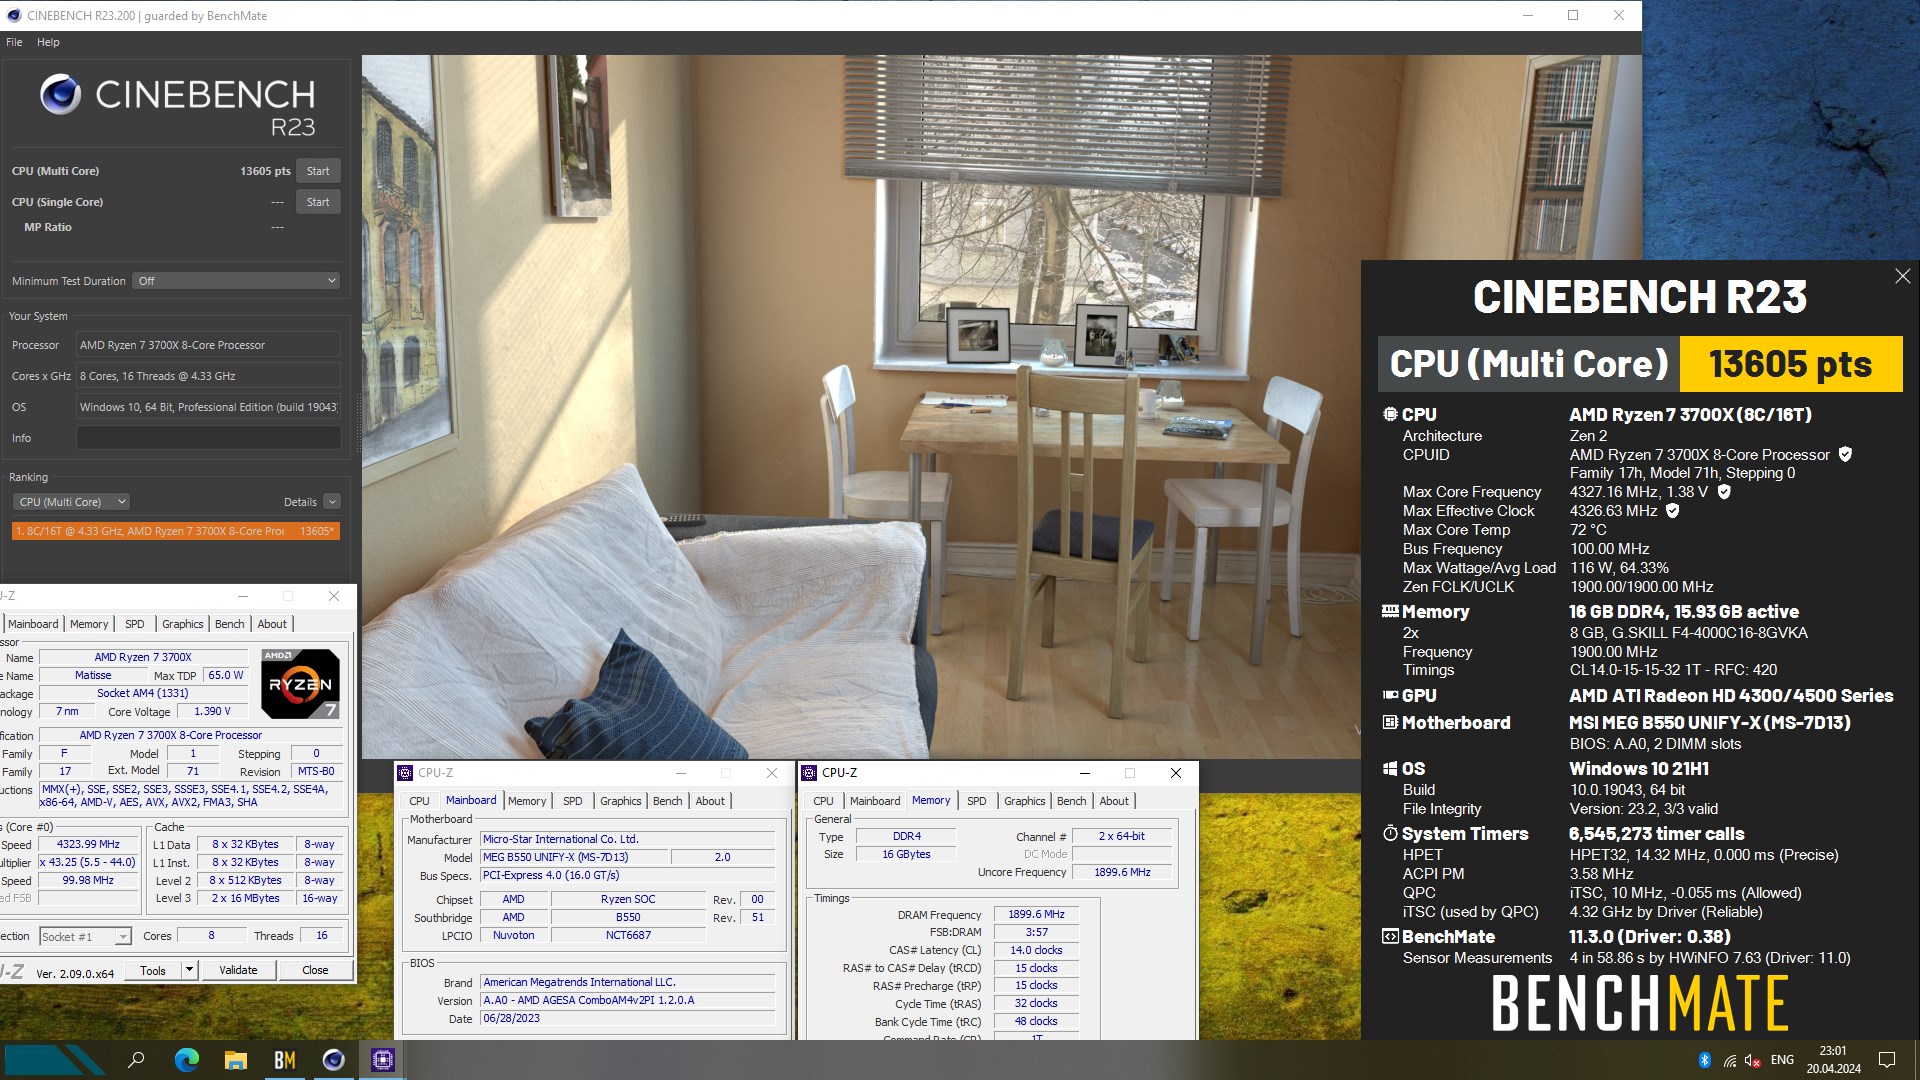
Task: Launch Microsoft Edge from the taskbar
Action: (x=186, y=1060)
